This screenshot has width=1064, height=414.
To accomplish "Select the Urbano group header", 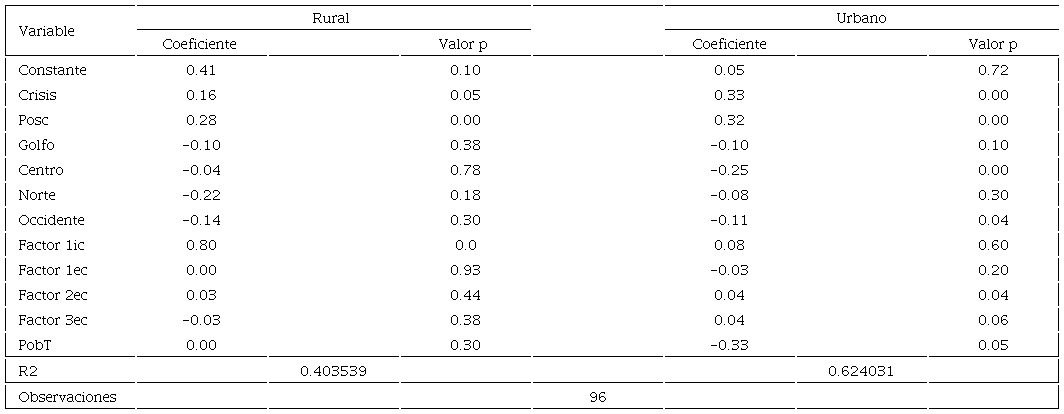I will coord(861,18).
